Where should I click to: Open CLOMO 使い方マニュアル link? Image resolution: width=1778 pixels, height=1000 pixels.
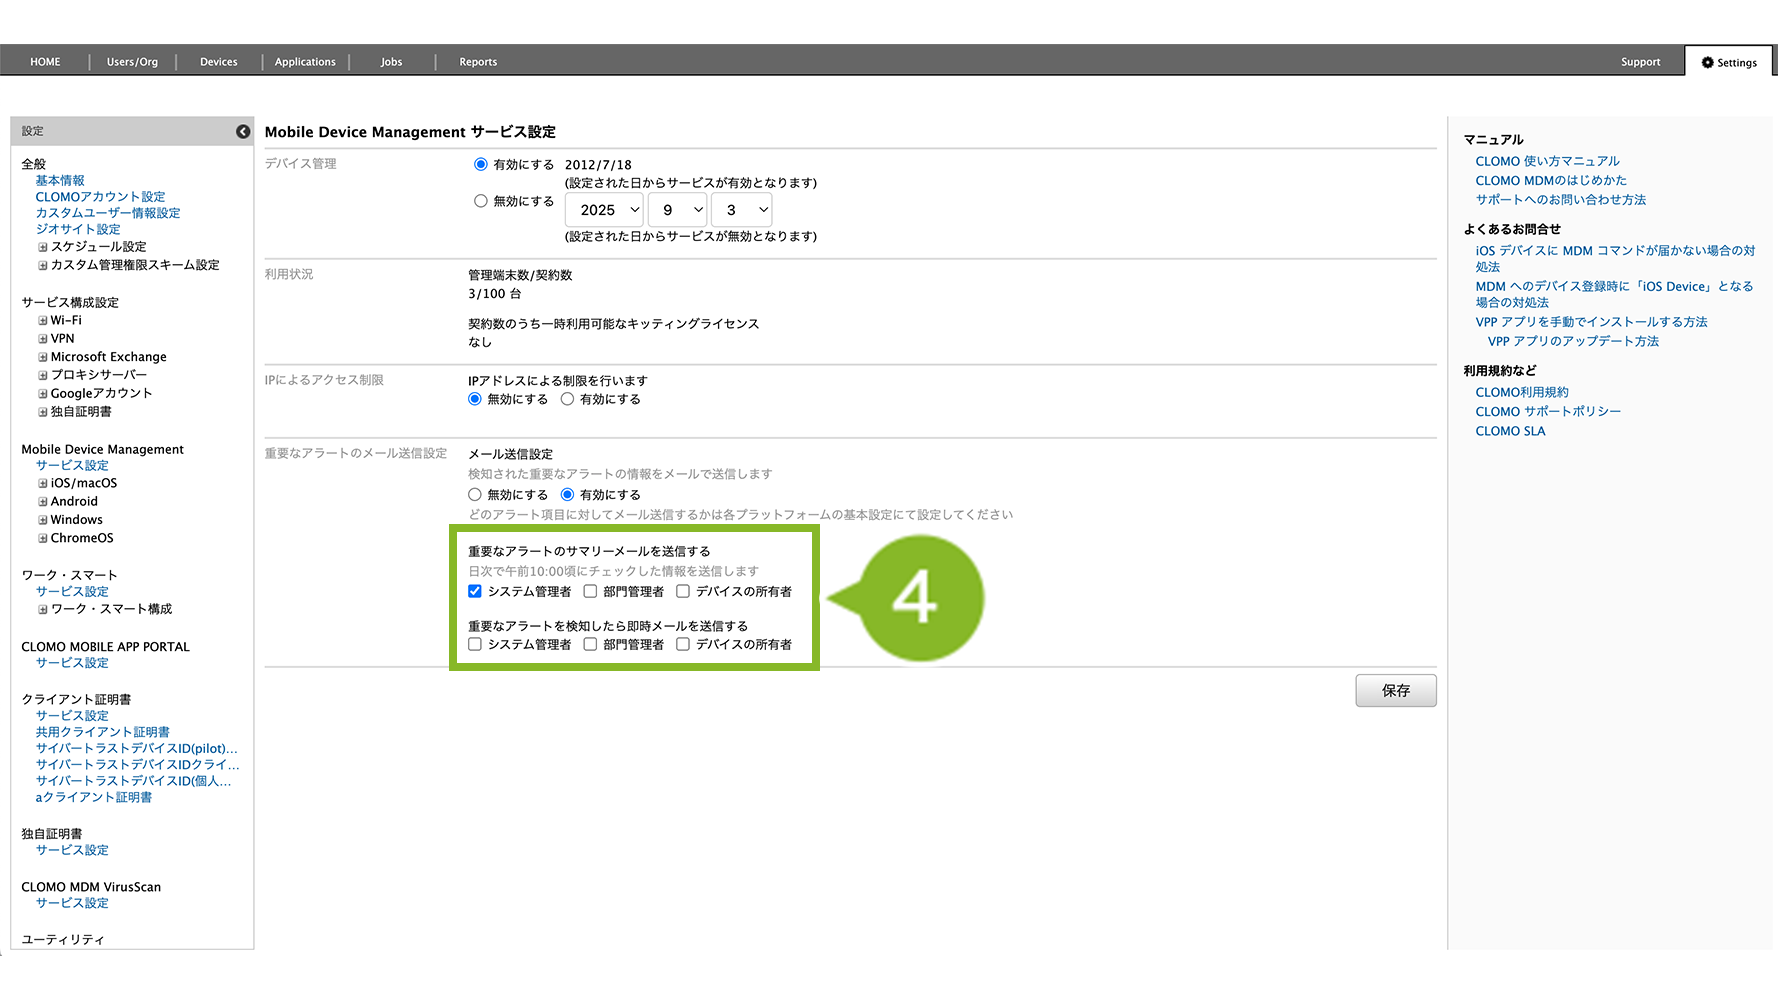[1547, 161]
